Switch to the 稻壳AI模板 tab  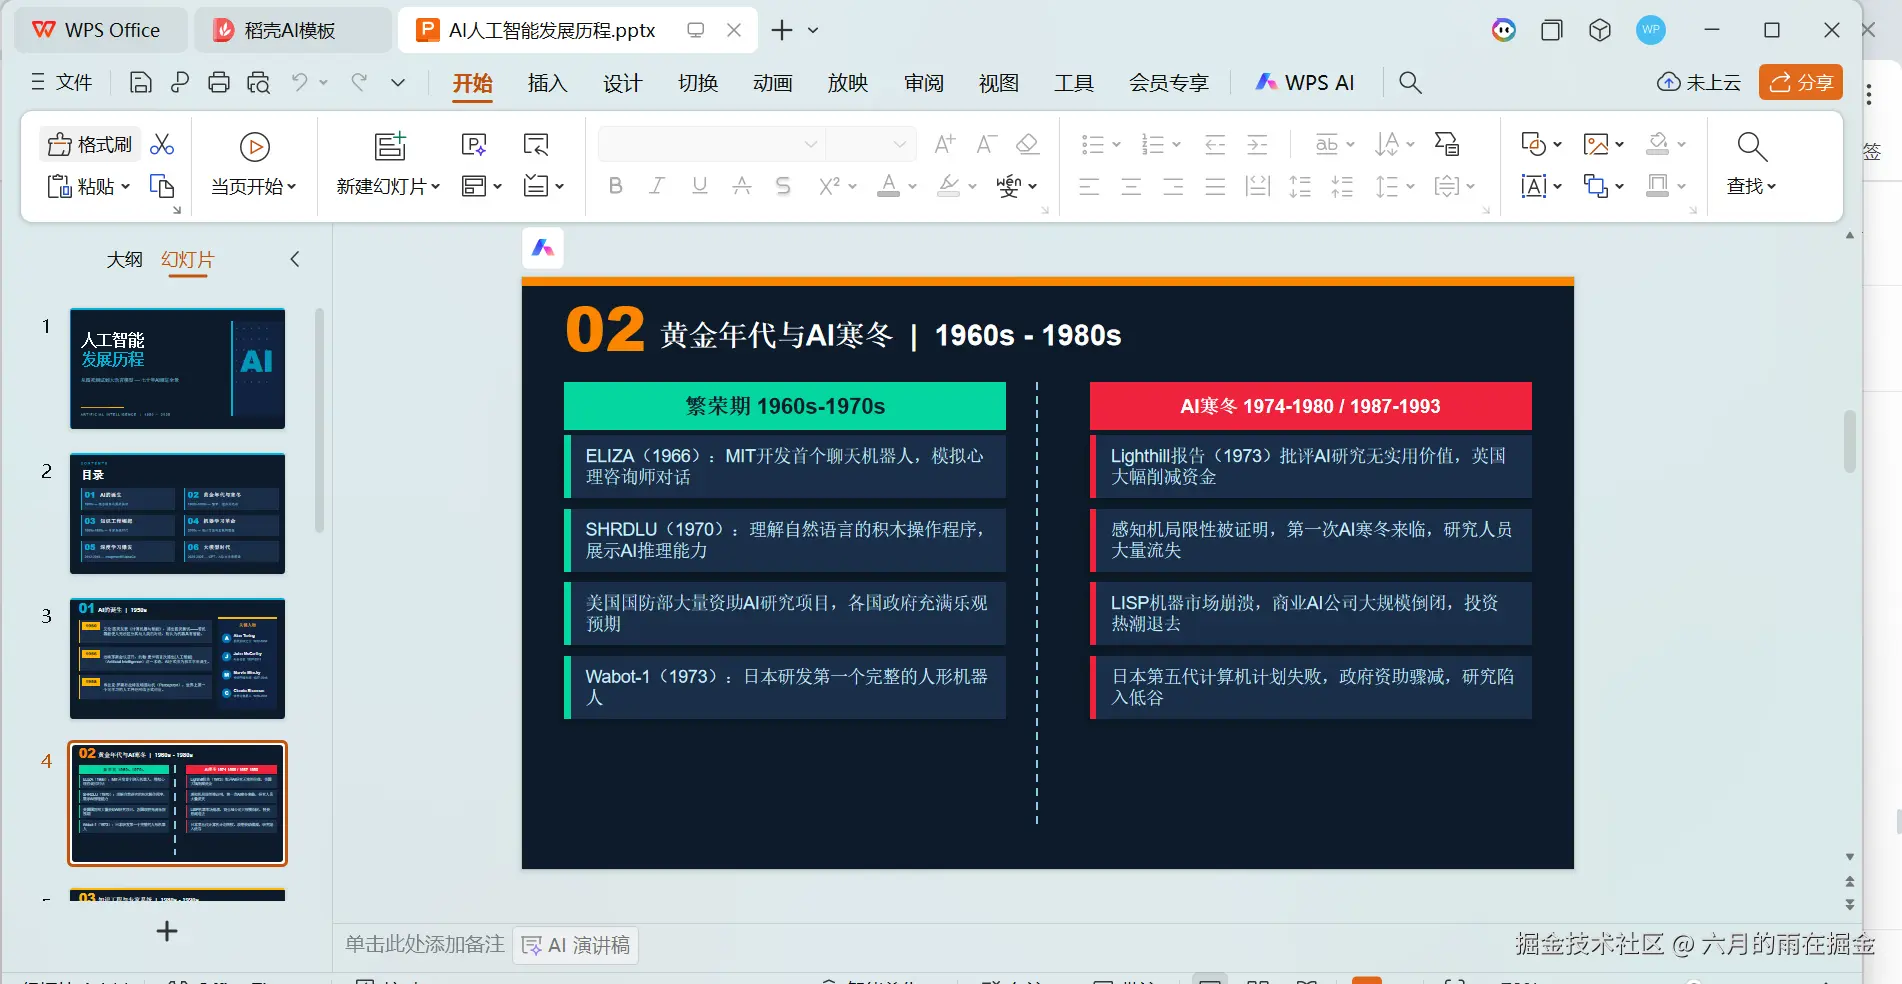coord(290,30)
